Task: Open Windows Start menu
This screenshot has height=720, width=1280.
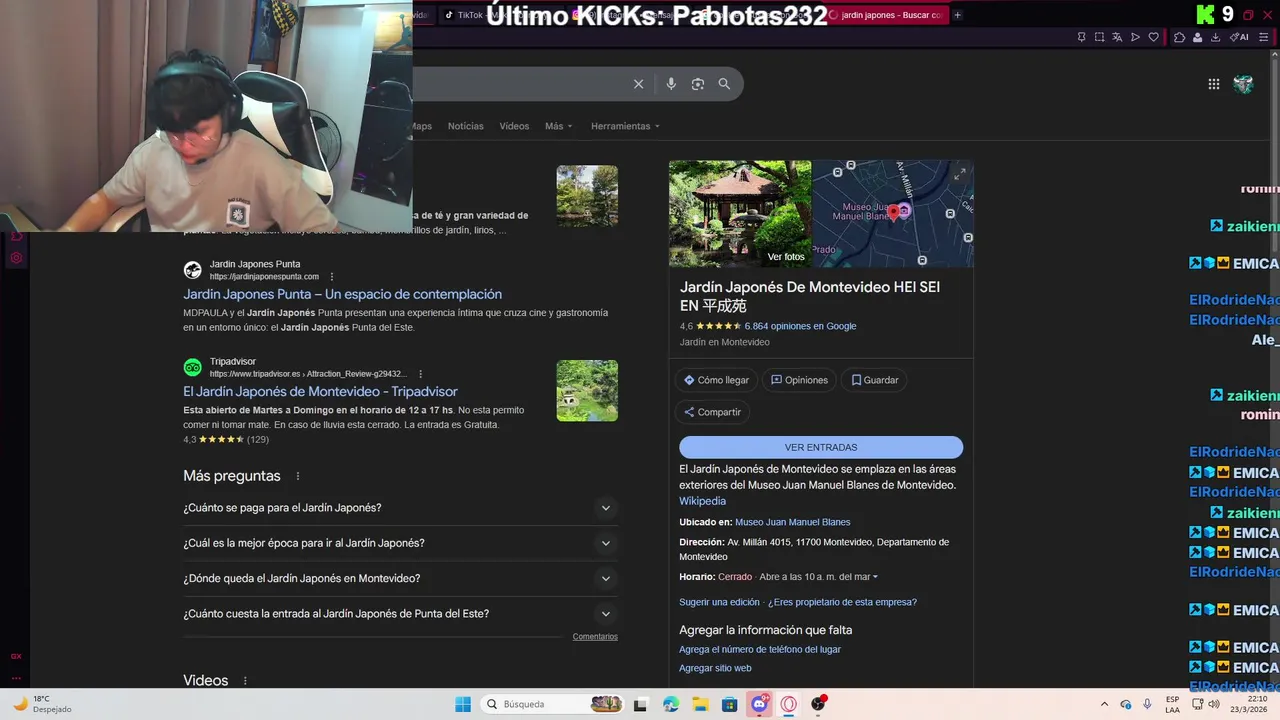Action: point(463,704)
